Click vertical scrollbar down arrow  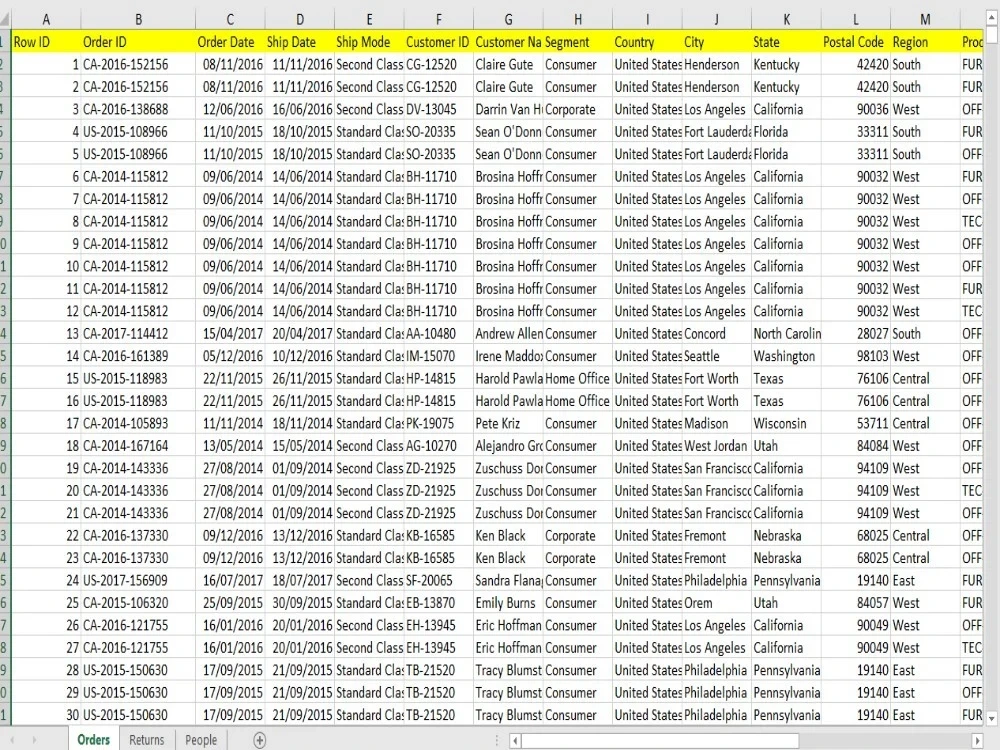(992, 718)
